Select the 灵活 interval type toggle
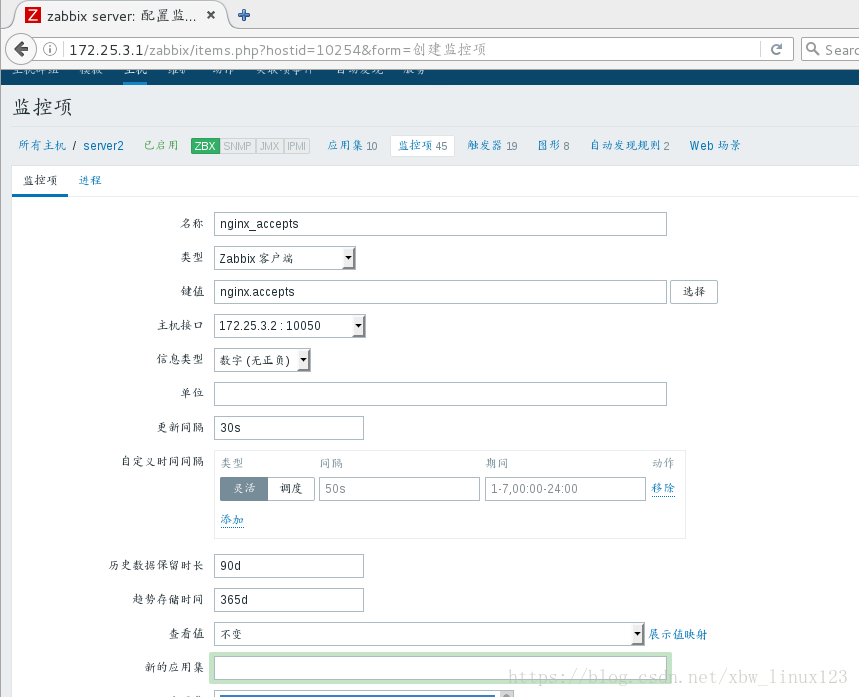 click(244, 489)
